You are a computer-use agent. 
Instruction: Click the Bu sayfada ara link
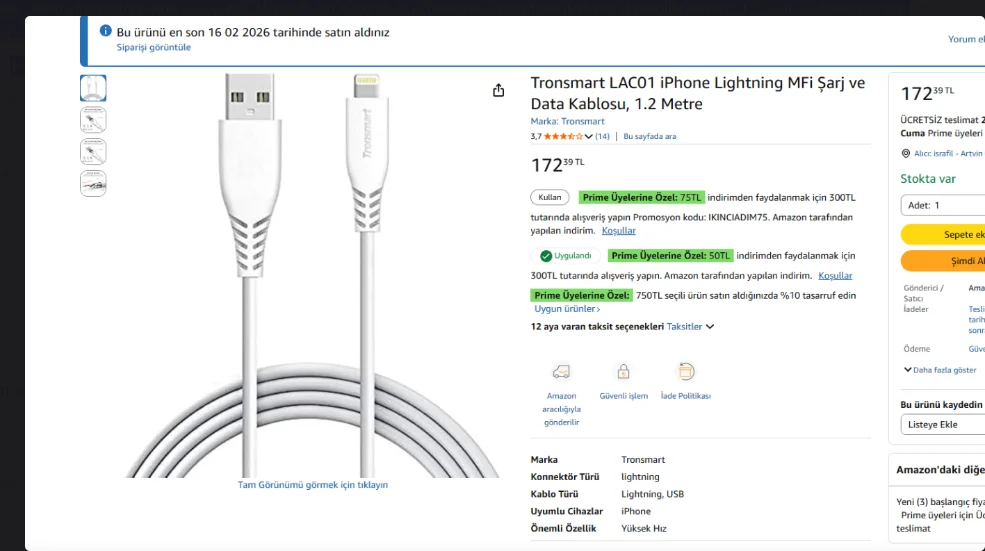(650, 136)
